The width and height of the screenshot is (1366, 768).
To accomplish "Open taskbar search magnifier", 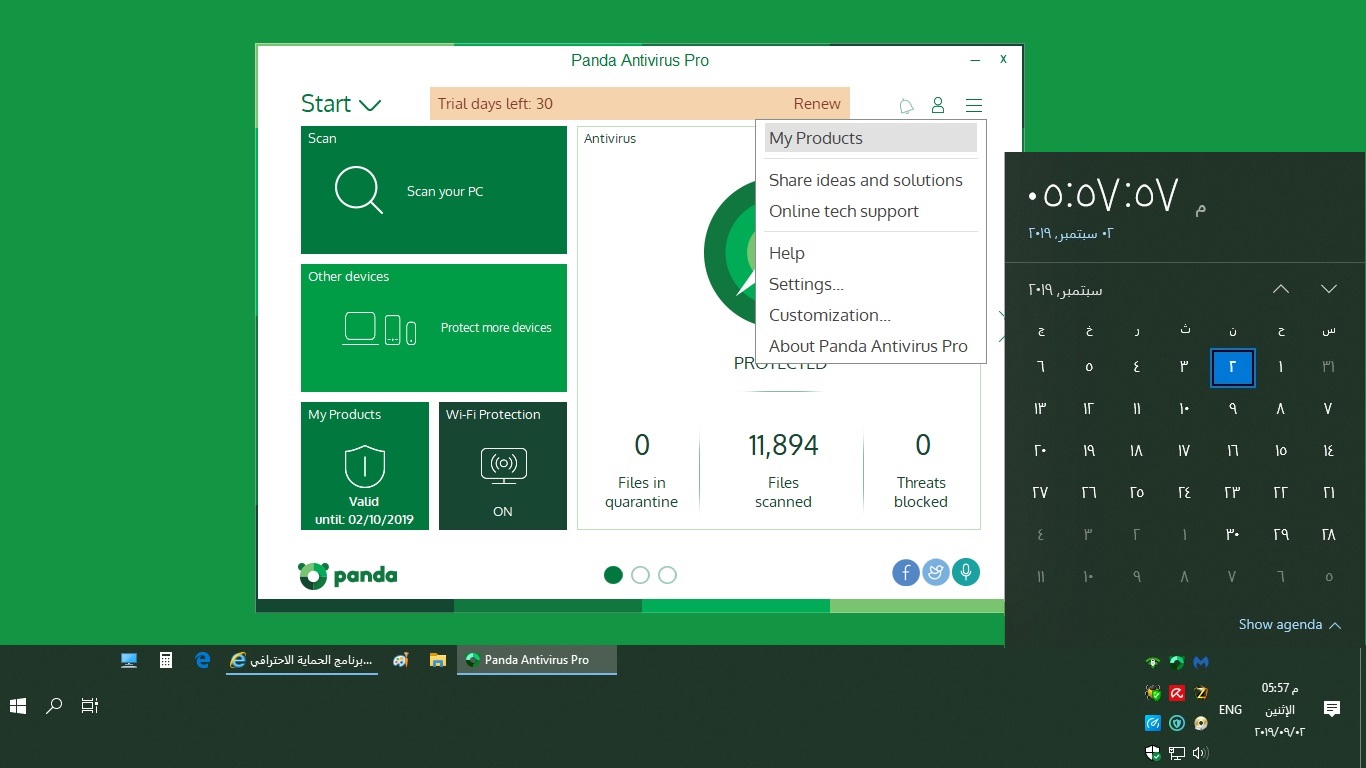I will pos(54,706).
